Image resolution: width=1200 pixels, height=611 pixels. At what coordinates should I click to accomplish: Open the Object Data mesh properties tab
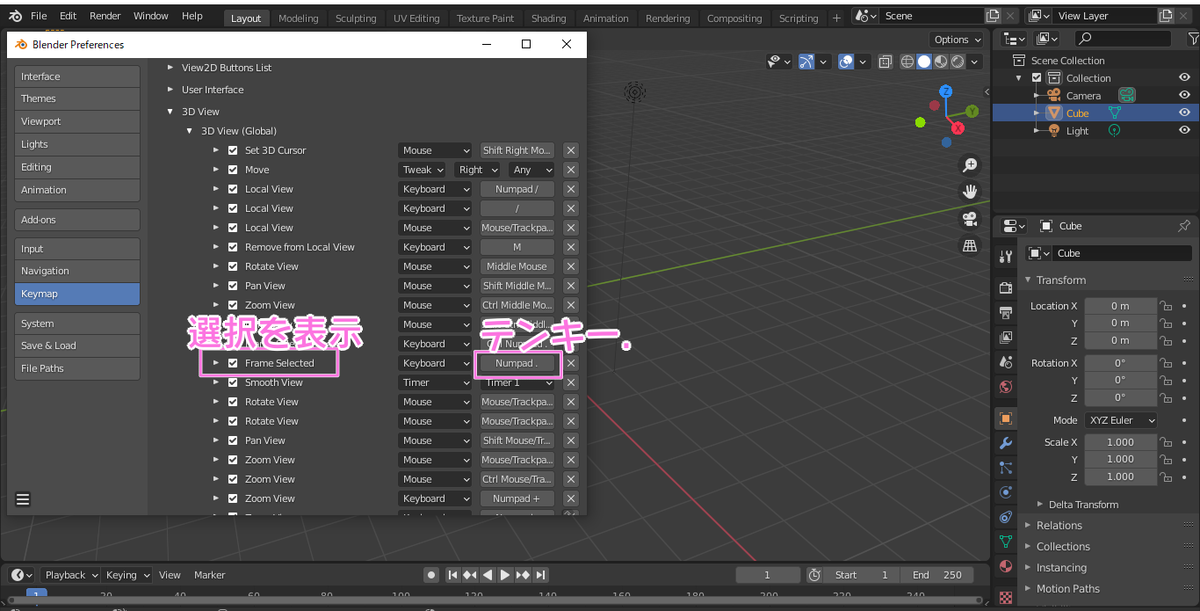[1006, 541]
